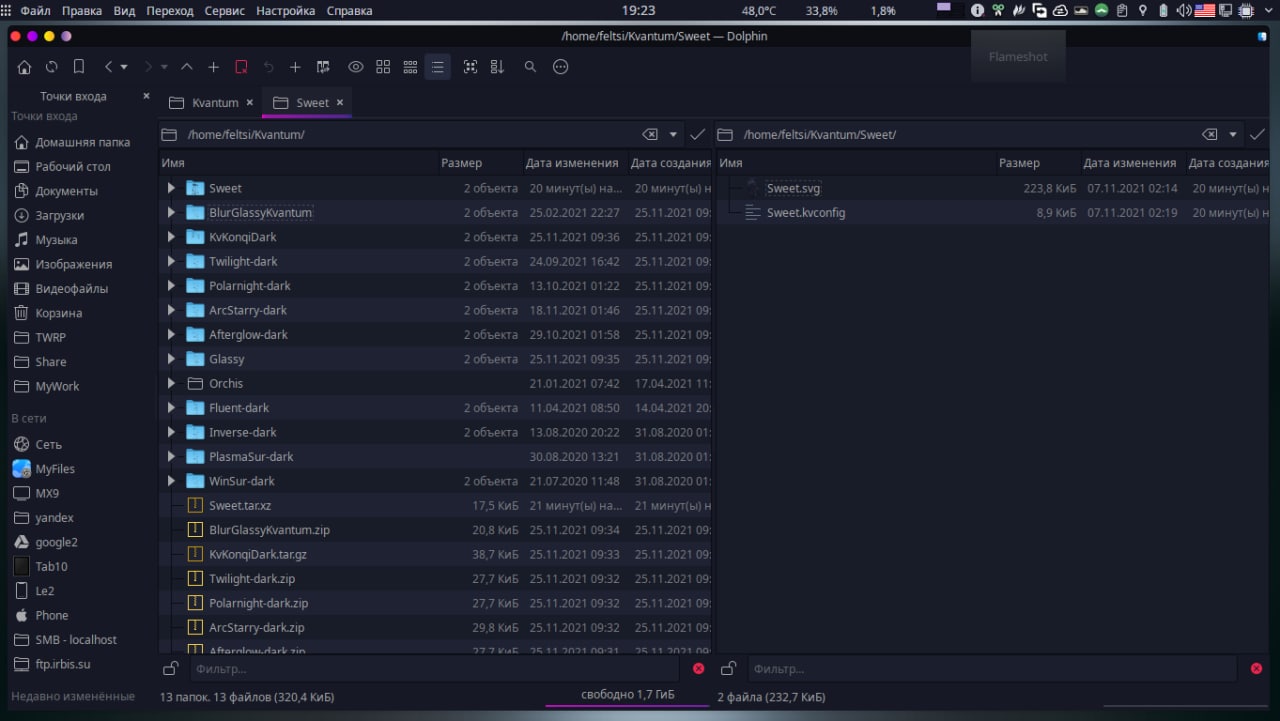This screenshot has height=721, width=1280.
Task: Click the Sweet.kvconfig file icon
Action: [x=753, y=213]
